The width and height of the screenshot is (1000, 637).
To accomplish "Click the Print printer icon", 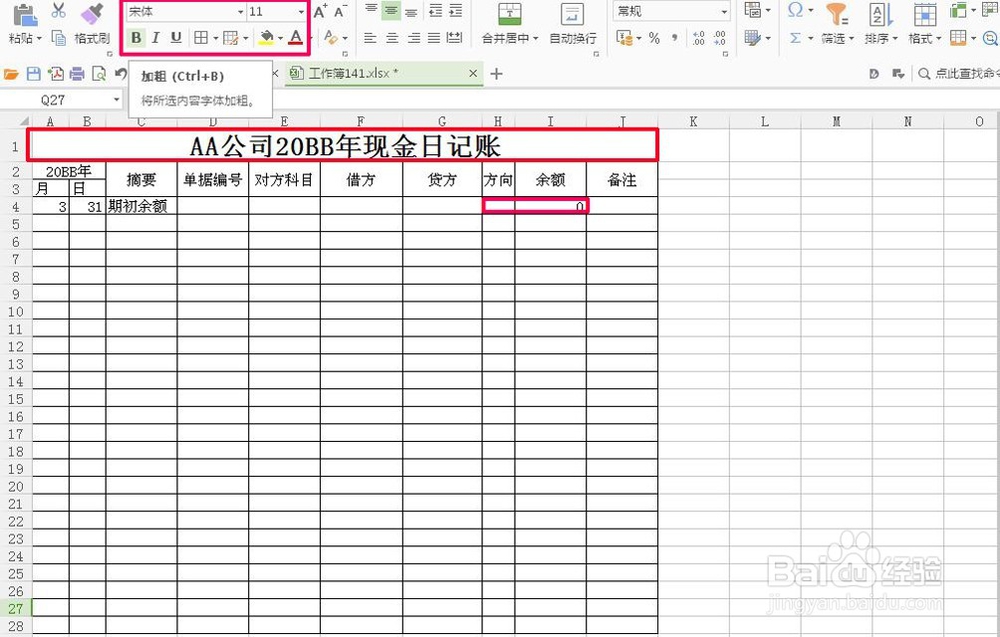I will [77, 74].
